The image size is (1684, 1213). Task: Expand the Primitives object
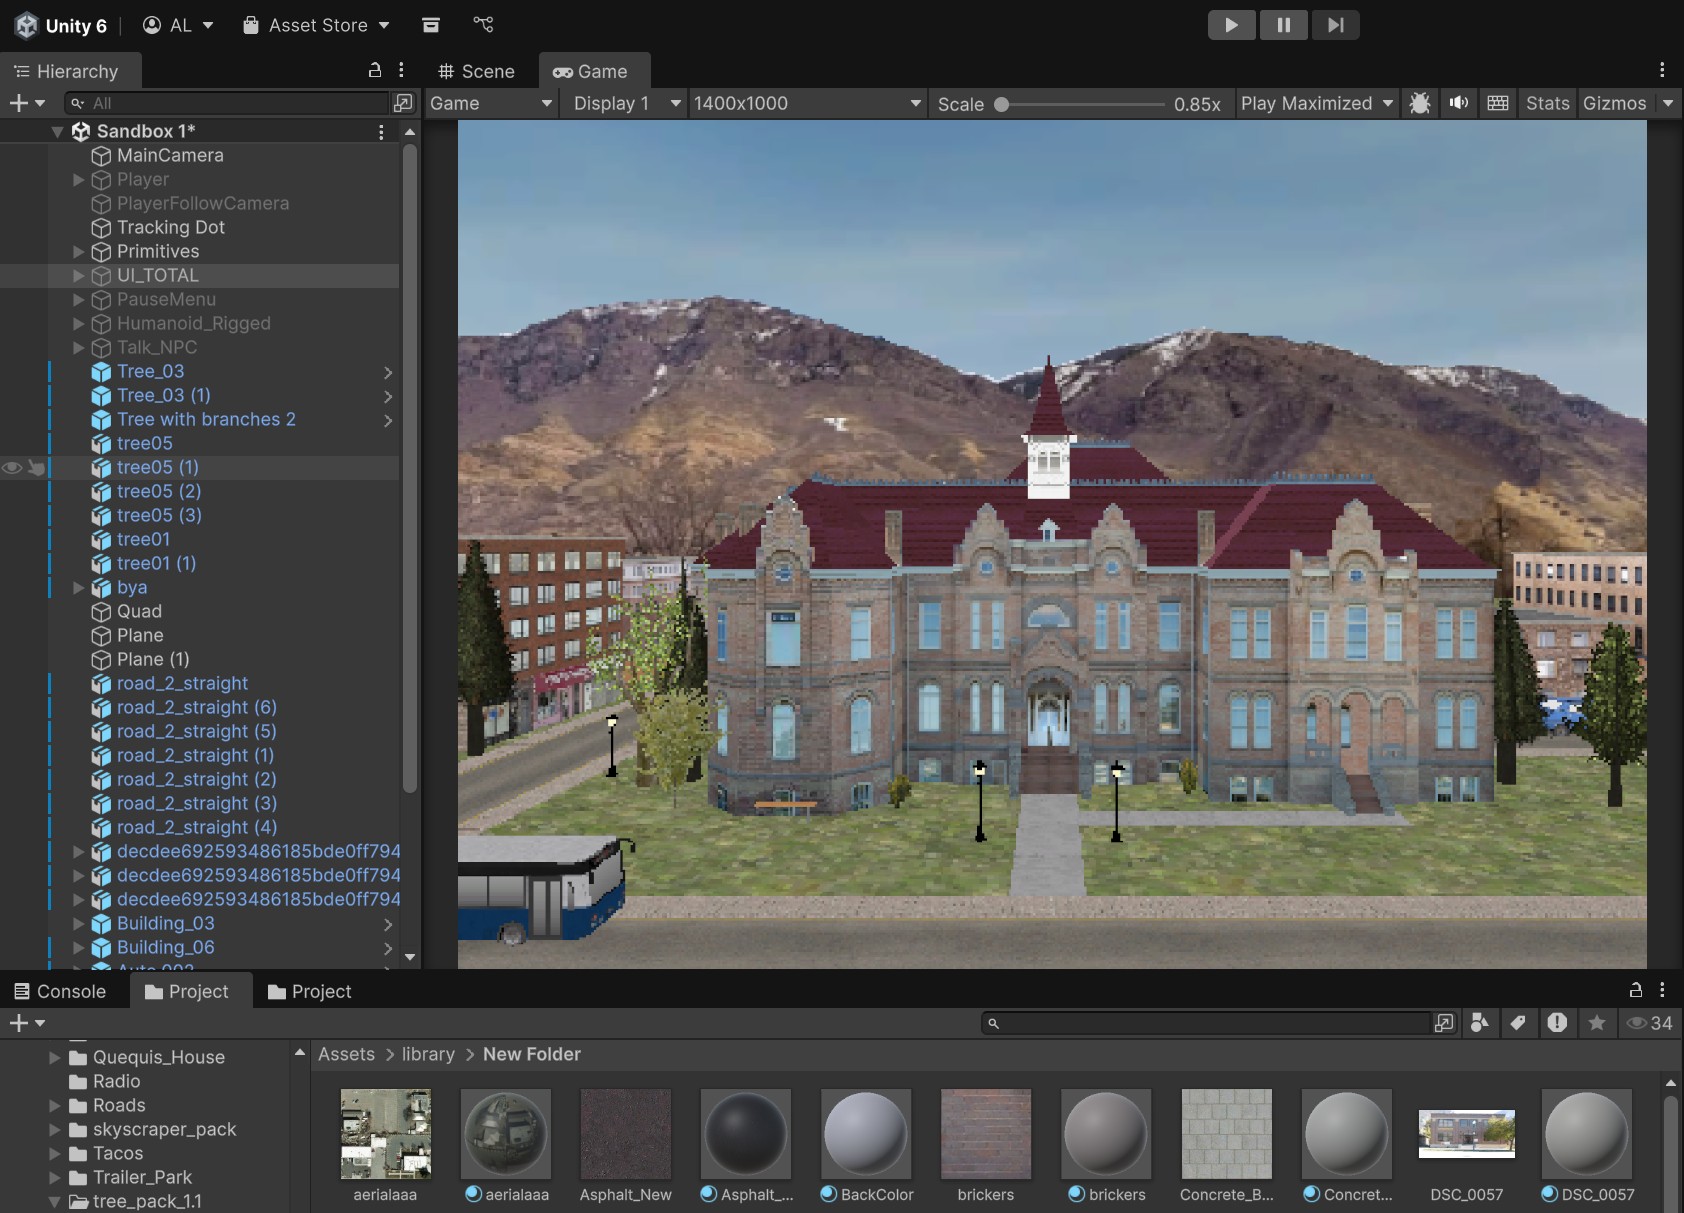(78, 252)
